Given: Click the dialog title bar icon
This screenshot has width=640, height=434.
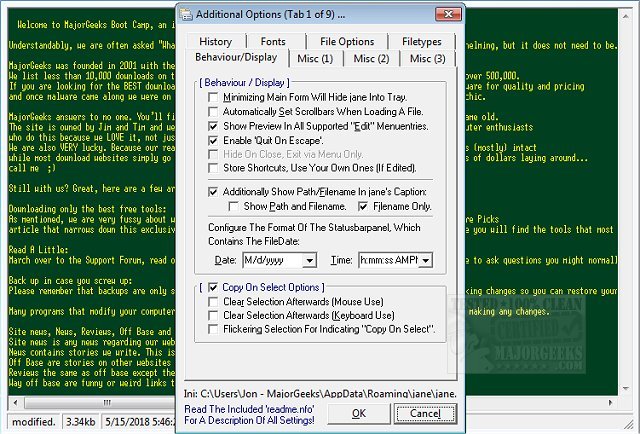Looking at the screenshot, I should coord(187,14).
